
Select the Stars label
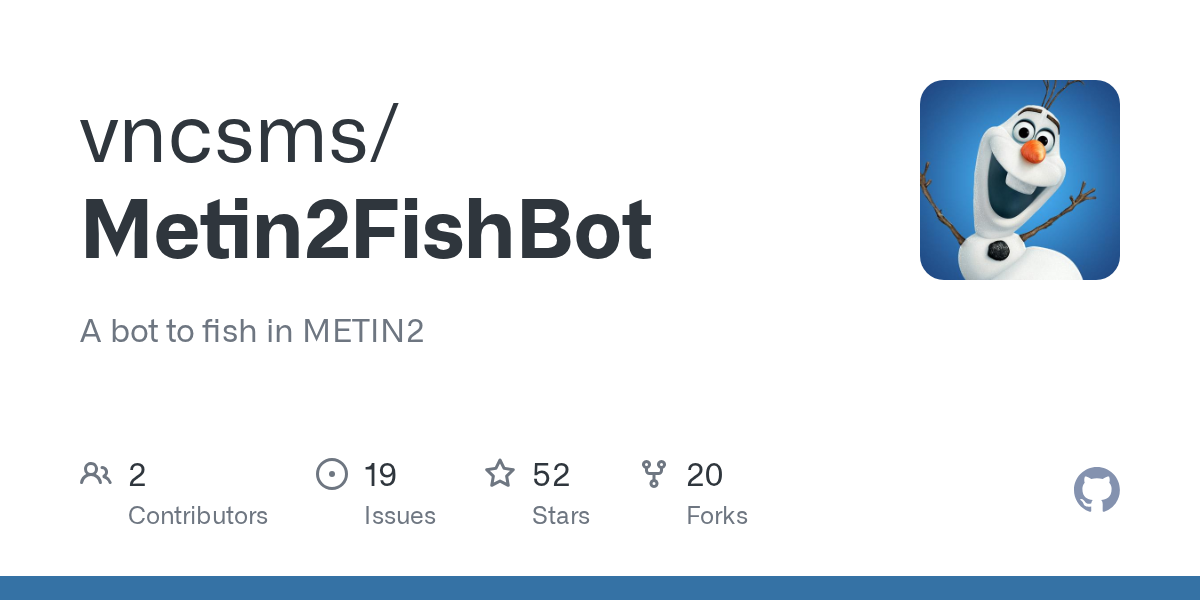tap(561, 516)
